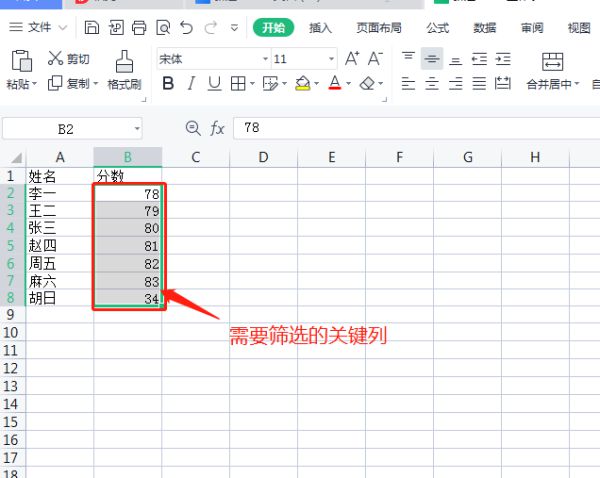Click cell with score 81
The image size is (600, 478).
pyautogui.click(x=127, y=246)
